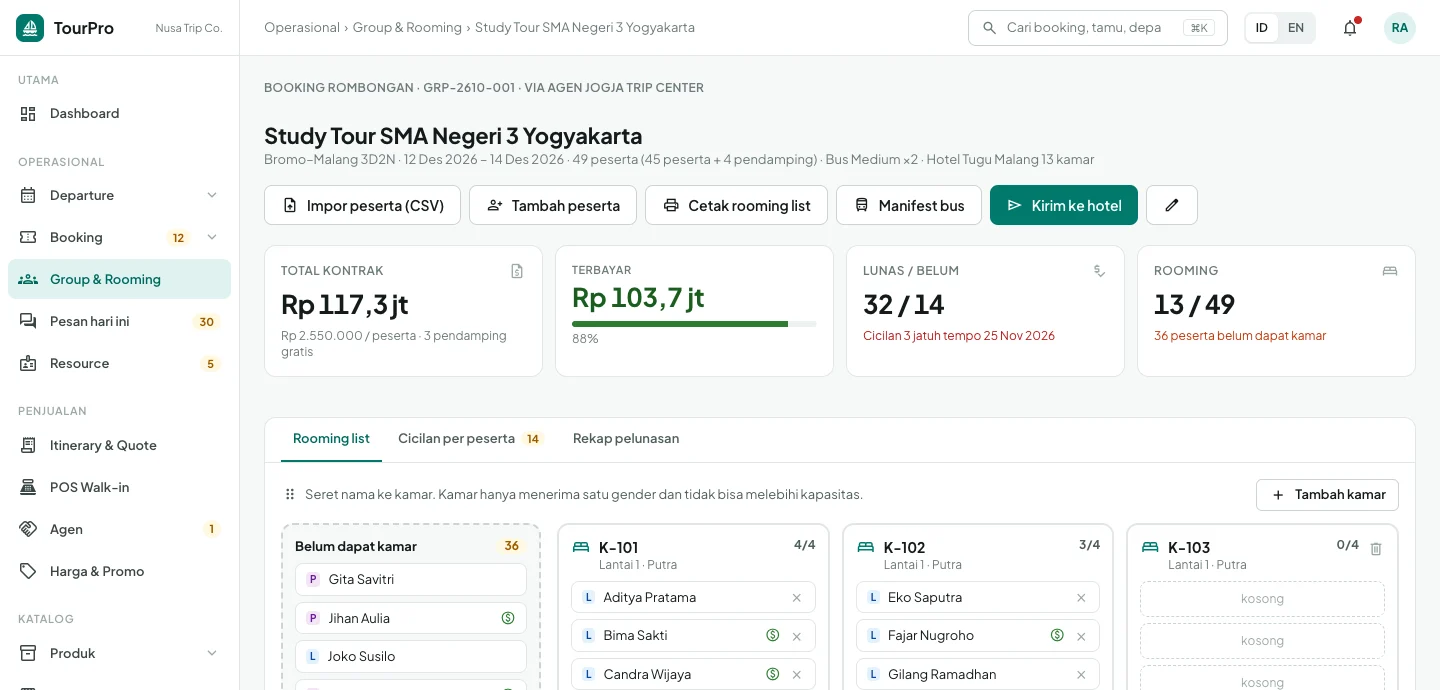Open Group & Rooming sidebar item

tap(119, 279)
